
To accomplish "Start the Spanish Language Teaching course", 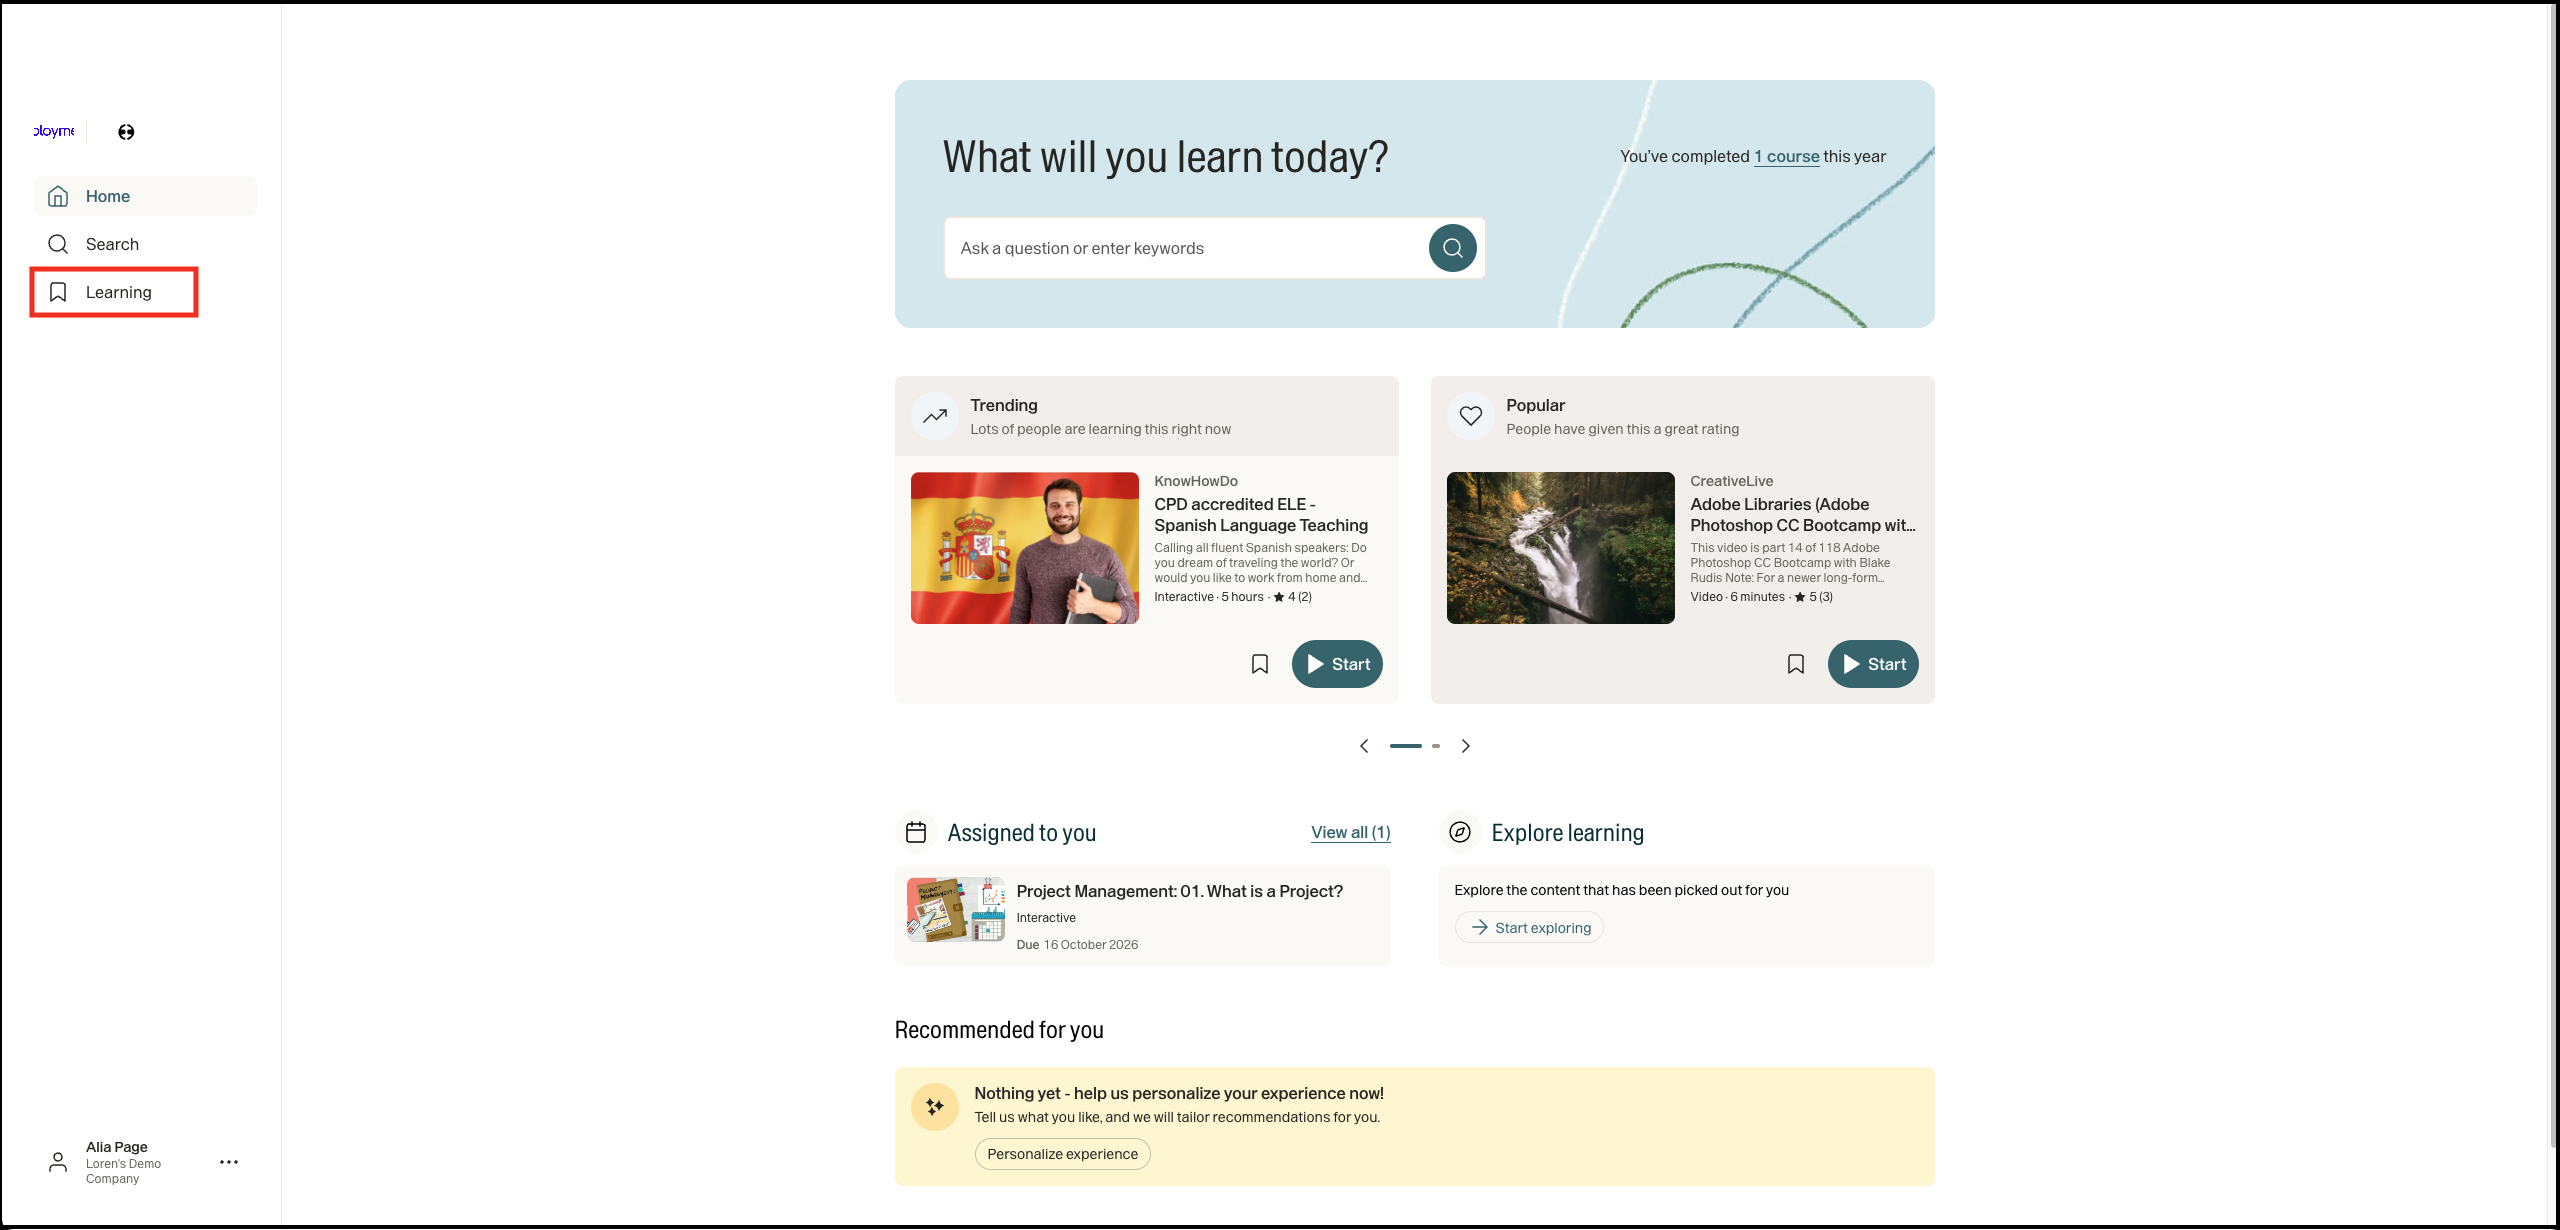I will 1337,664.
